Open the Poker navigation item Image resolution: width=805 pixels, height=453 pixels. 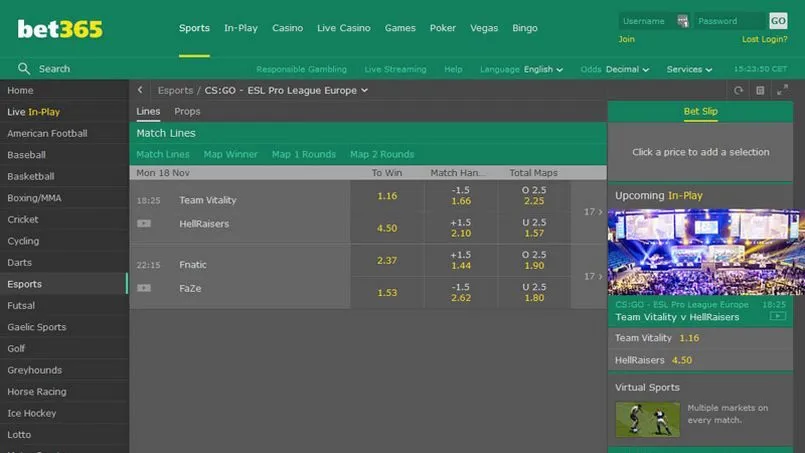point(443,28)
